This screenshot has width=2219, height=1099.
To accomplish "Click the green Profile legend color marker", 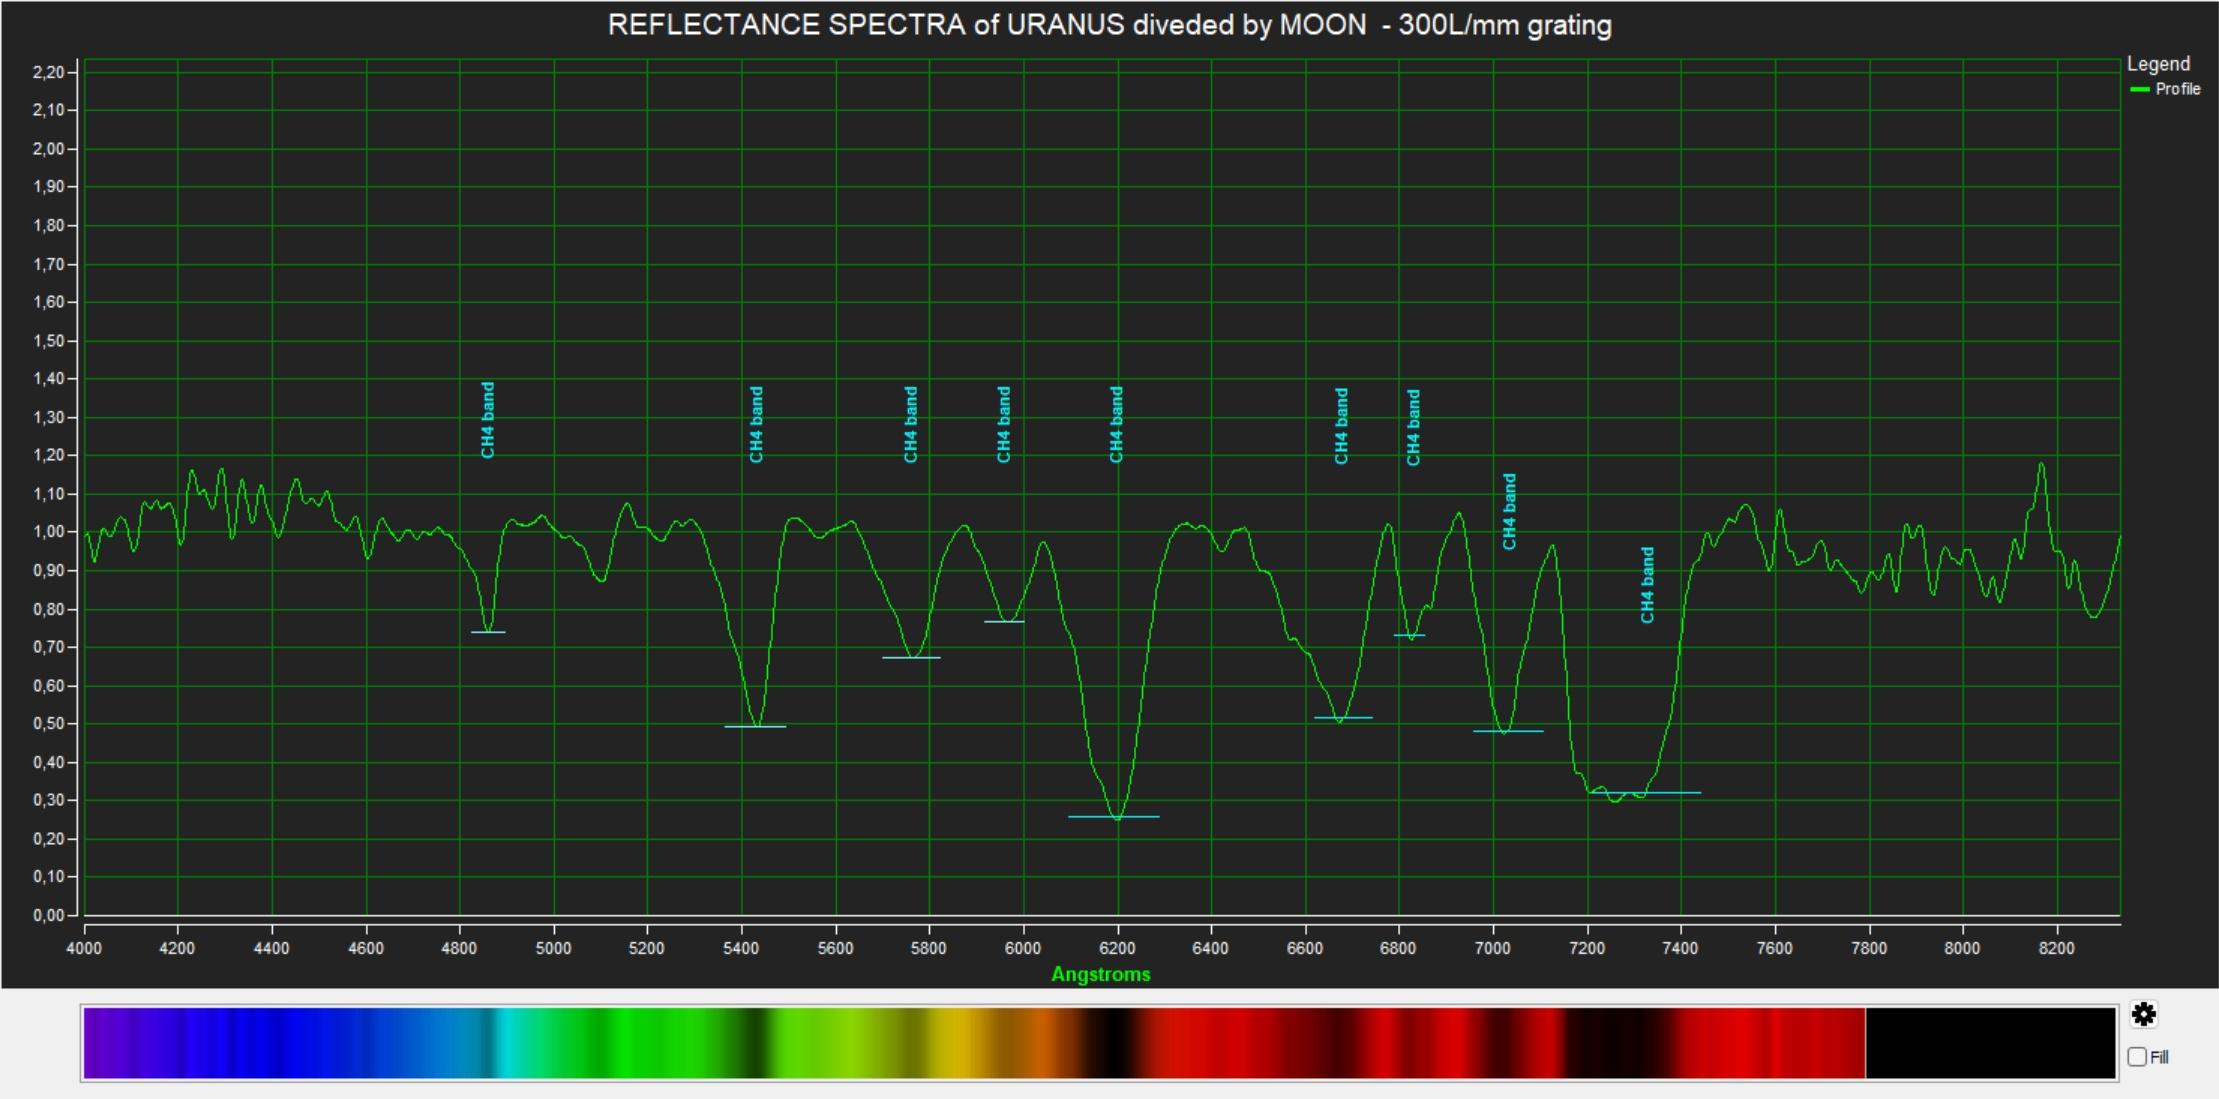I will (x=2140, y=89).
